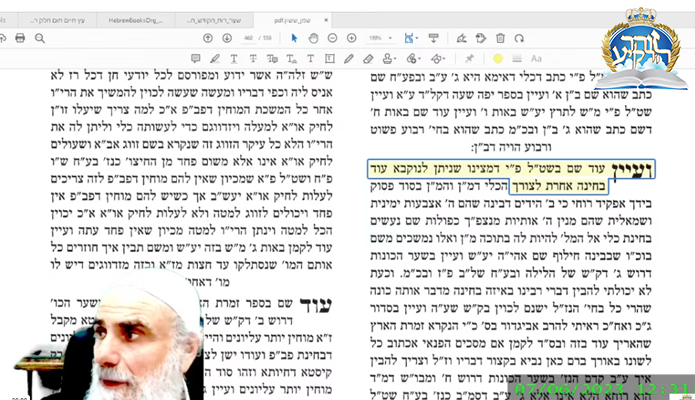The width and height of the screenshot is (695, 400).
Task: Go to next page with down arrow
Action: [225, 37]
